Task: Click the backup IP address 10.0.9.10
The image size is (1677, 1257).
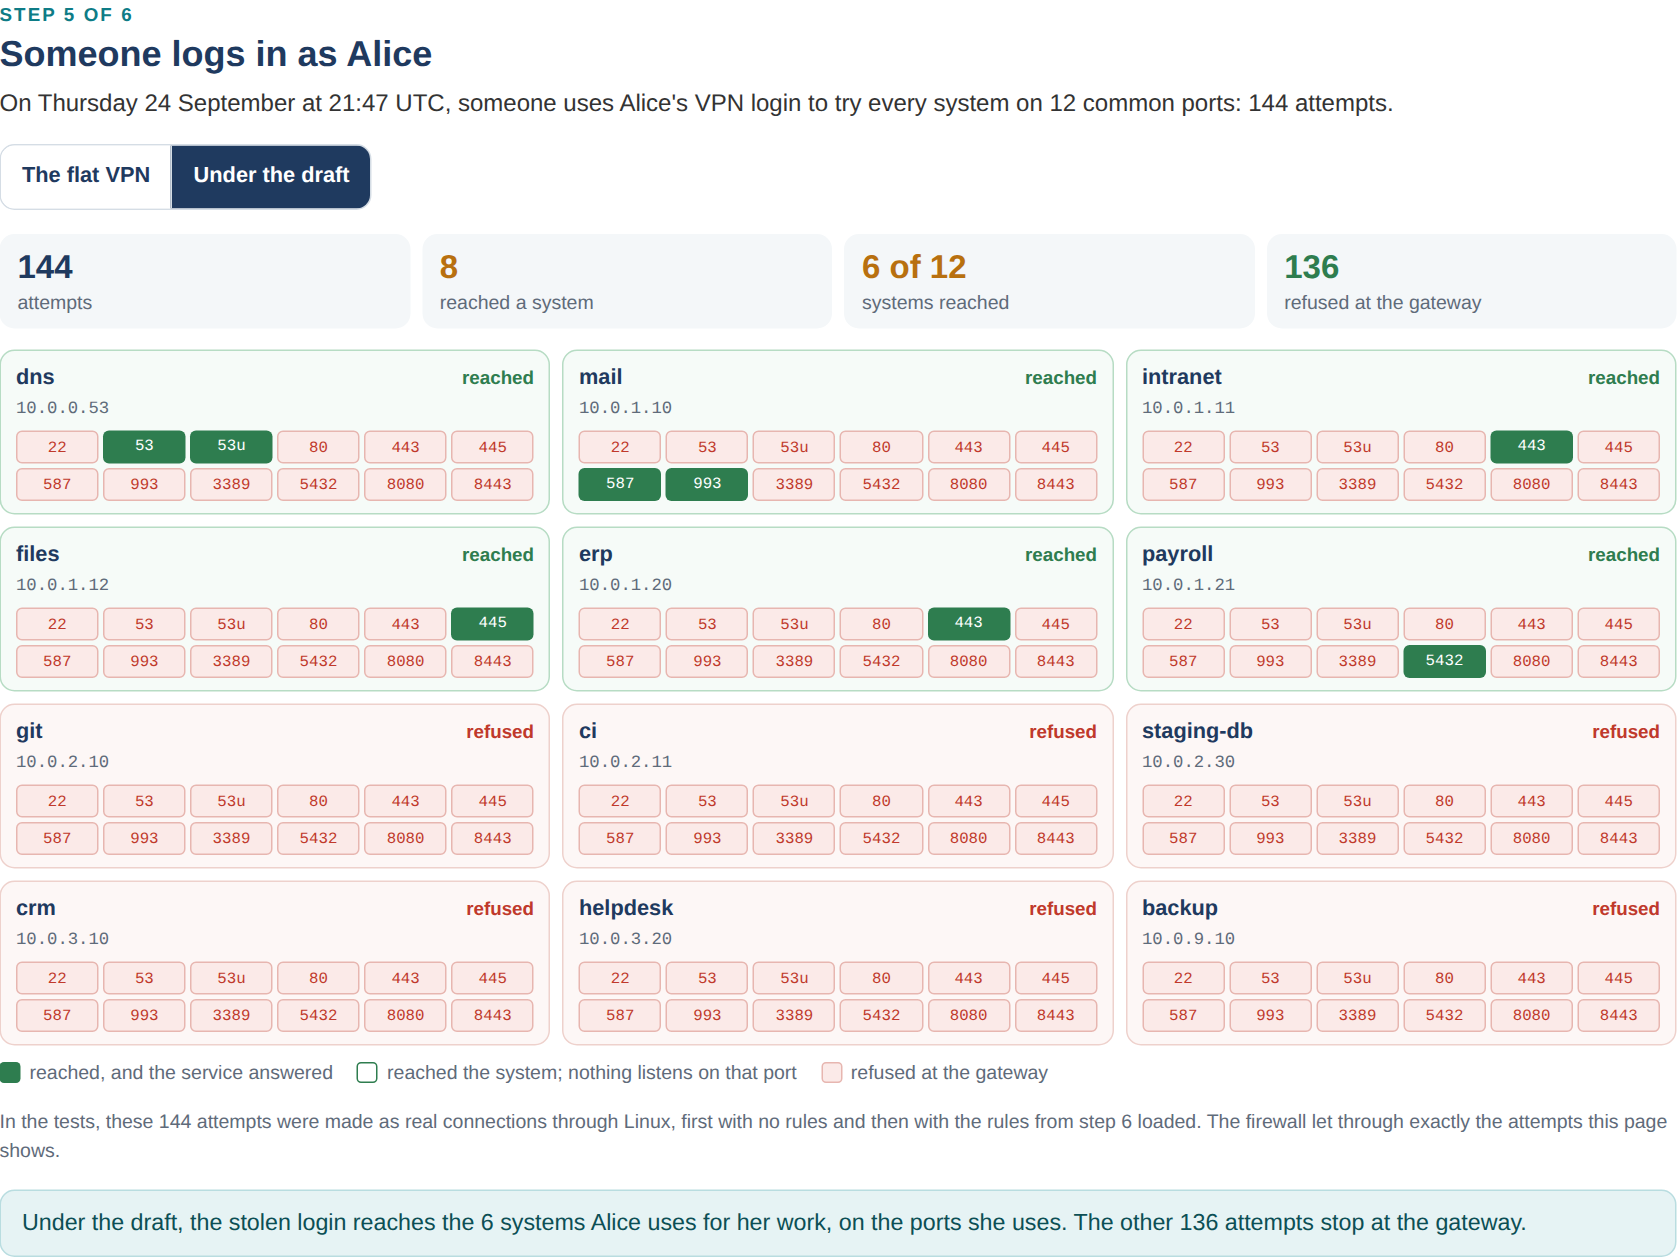Action: (1188, 939)
